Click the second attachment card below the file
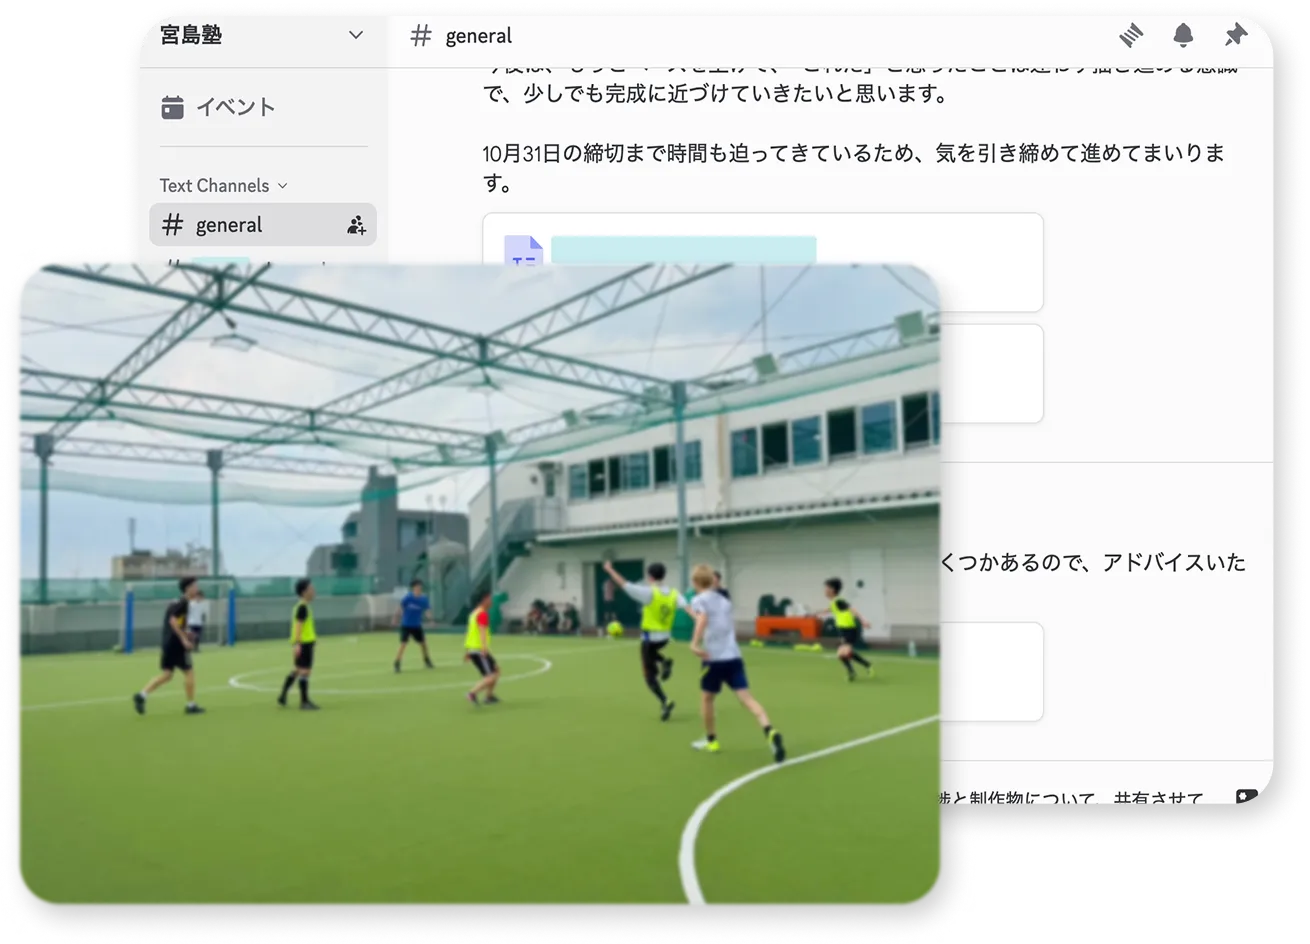Screen dimensions: 1310x944 (990, 372)
